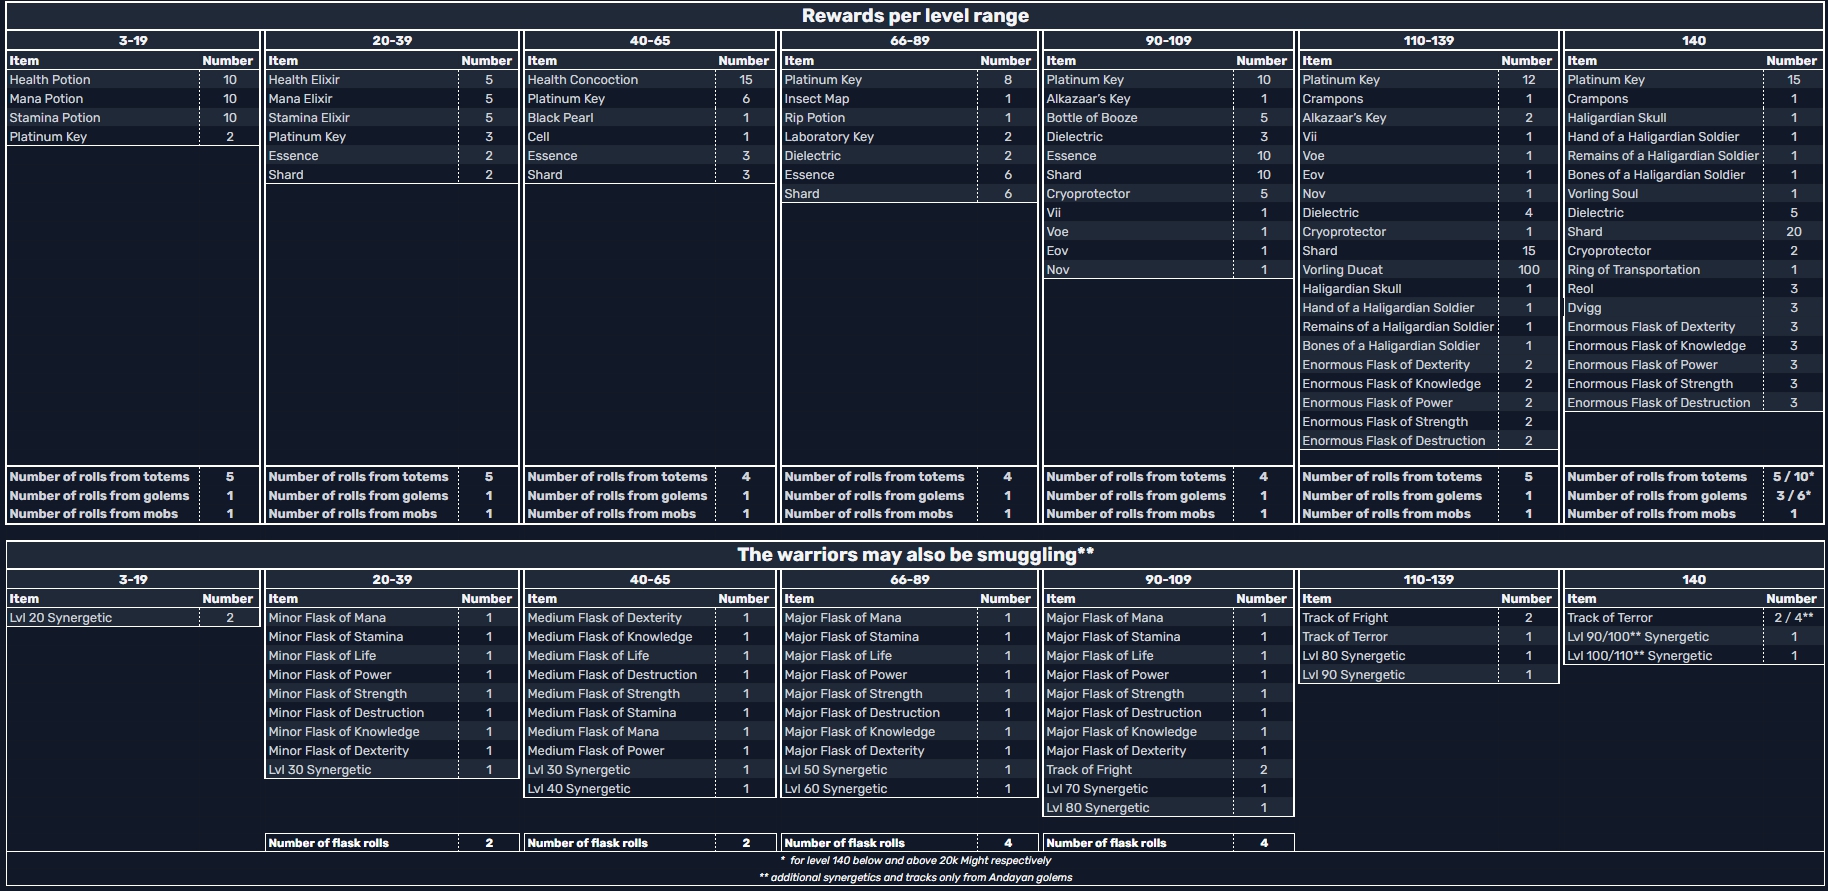Click 'The warriors may also be smuggling**' heading
Viewport: 1828px width, 891px height.
coord(915,554)
